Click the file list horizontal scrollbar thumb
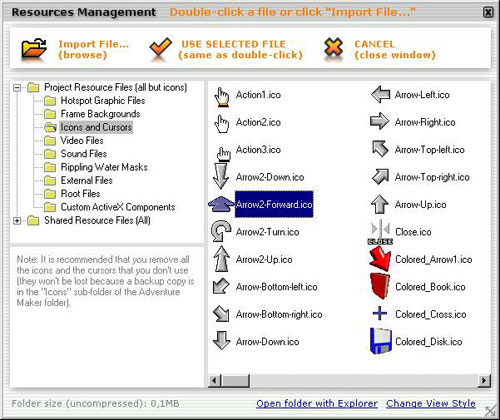The width and height of the screenshot is (500, 420). [x=236, y=380]
